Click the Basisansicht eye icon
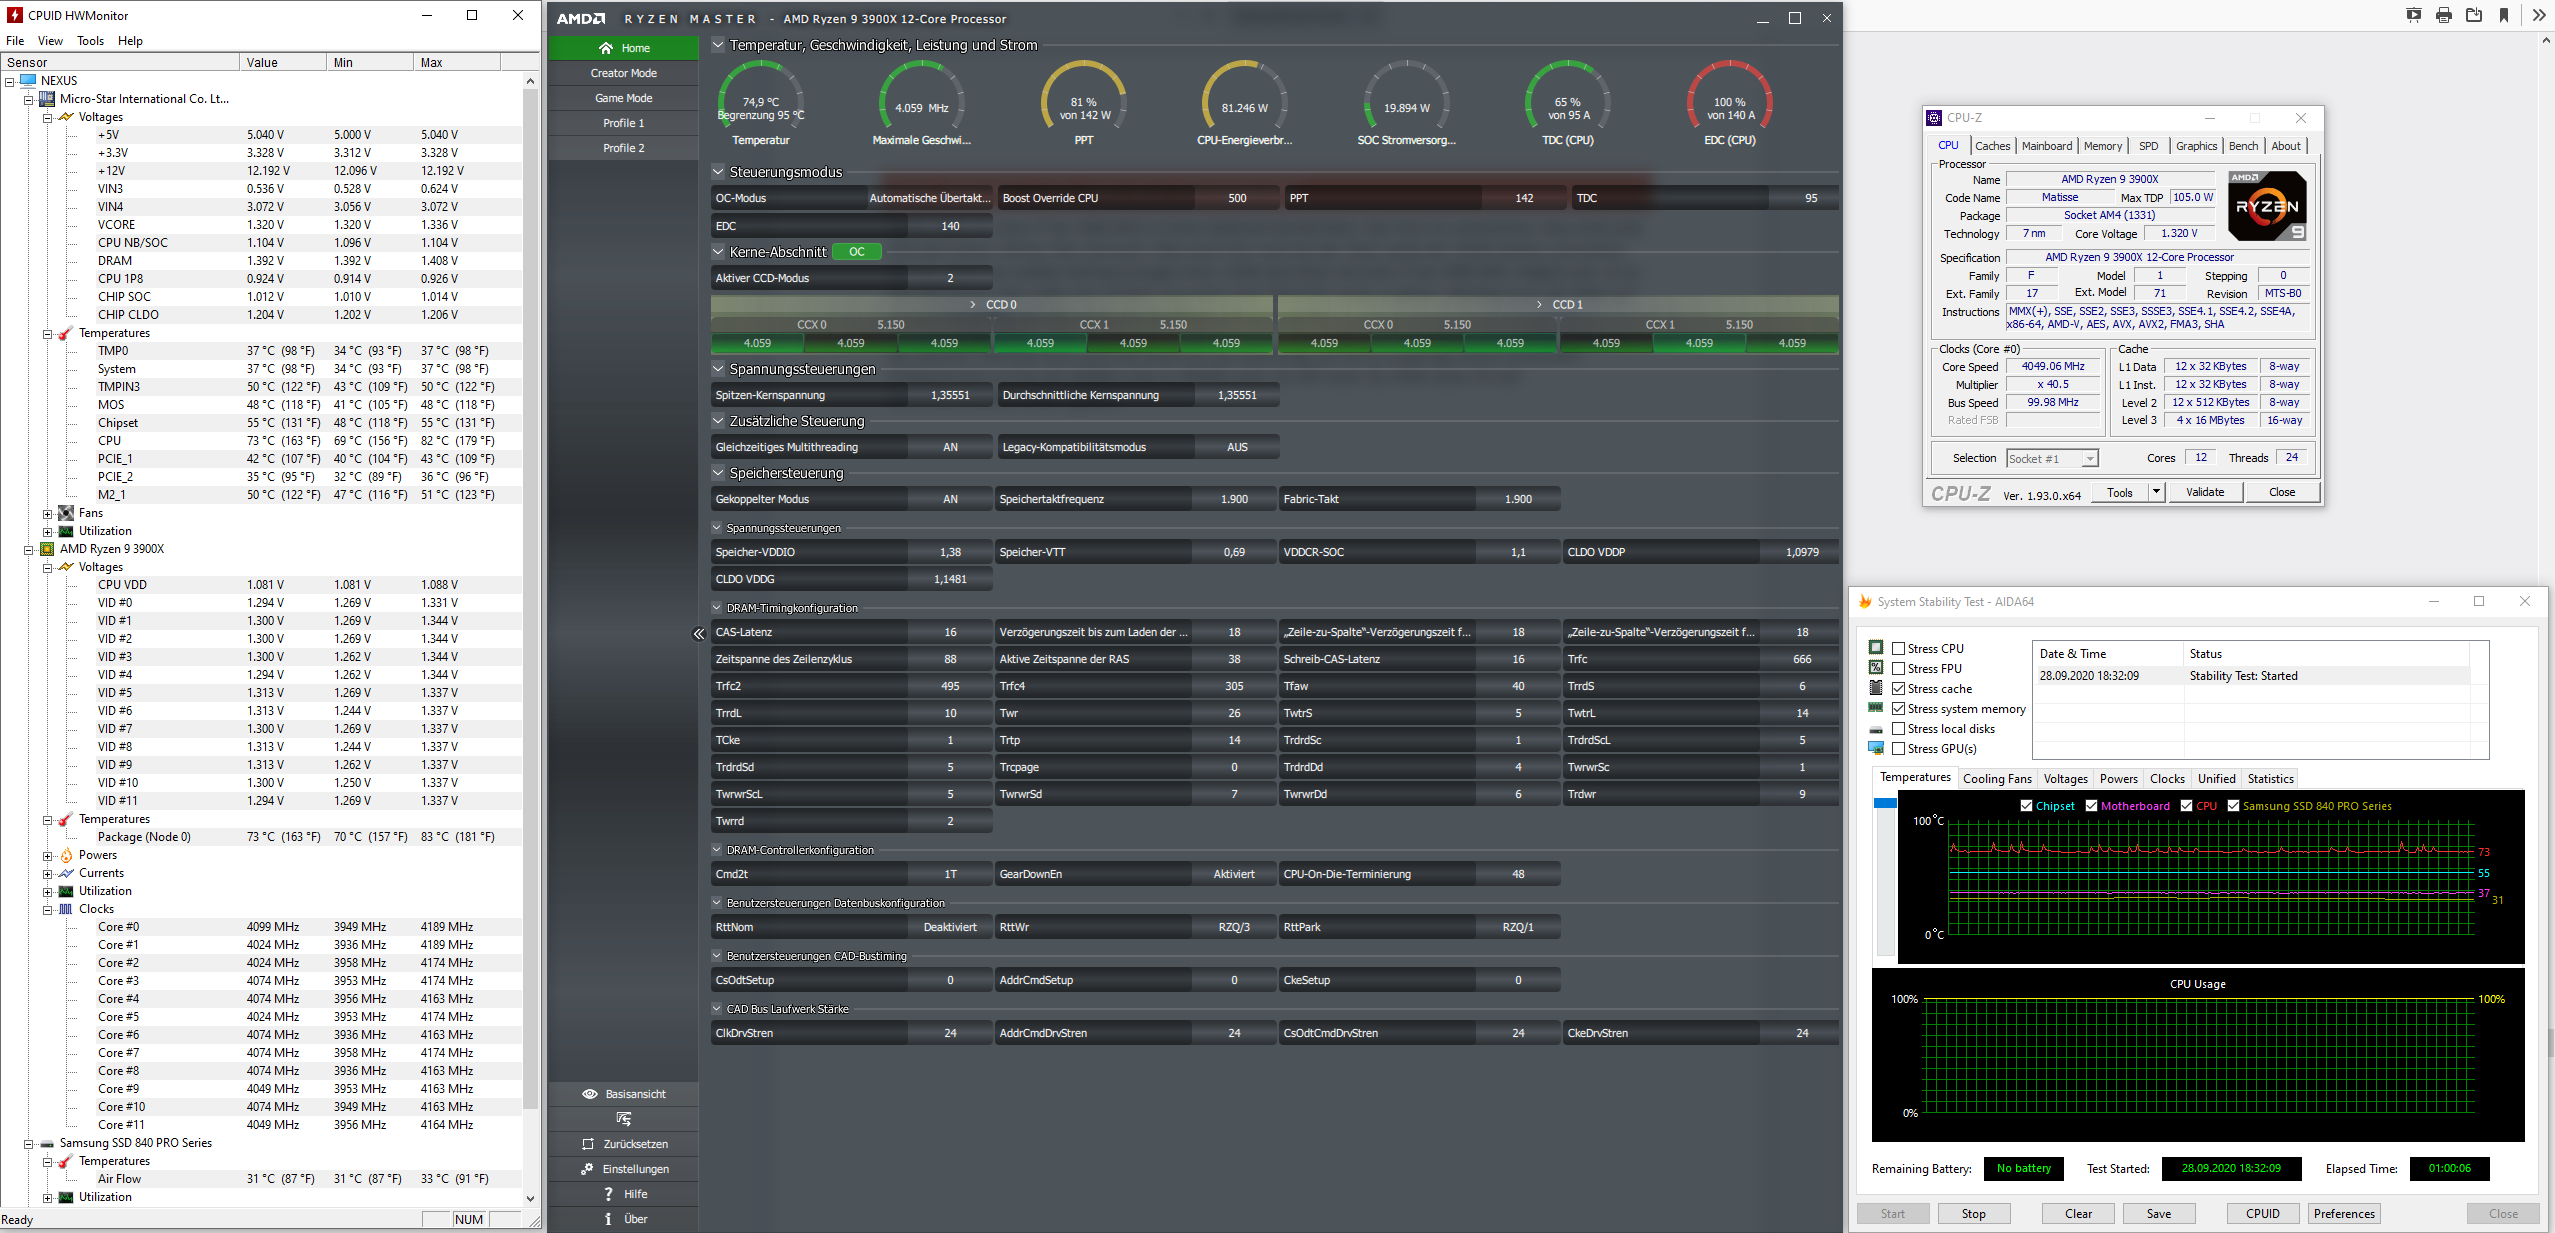 pos(590,1094)
